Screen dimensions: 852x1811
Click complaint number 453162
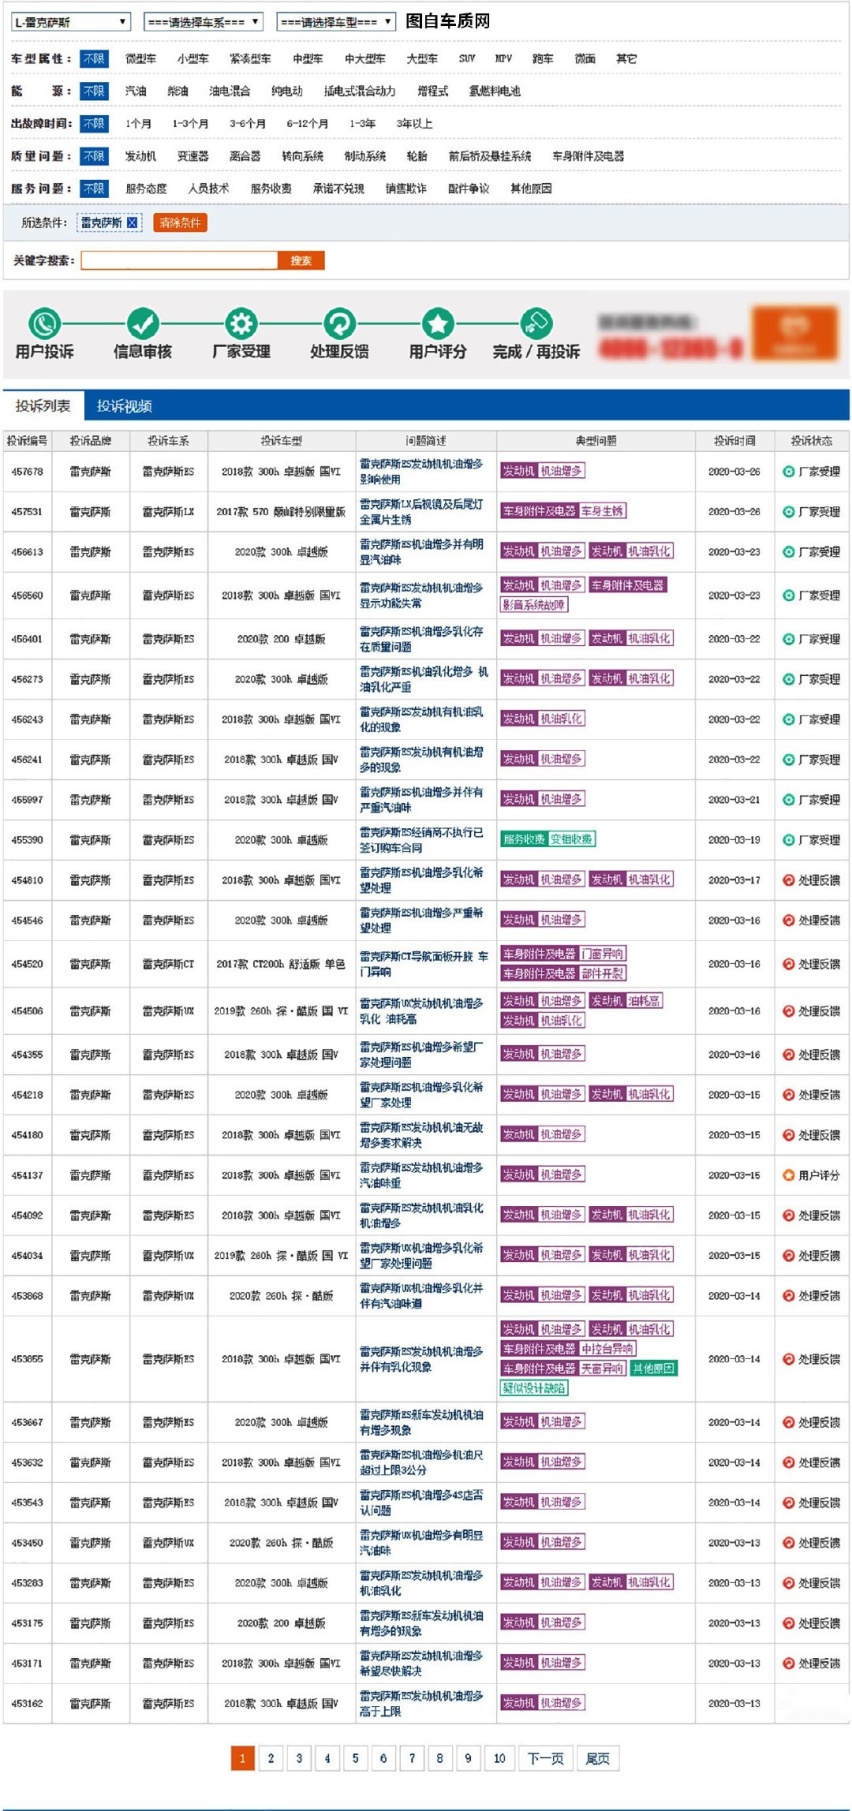27,1703
